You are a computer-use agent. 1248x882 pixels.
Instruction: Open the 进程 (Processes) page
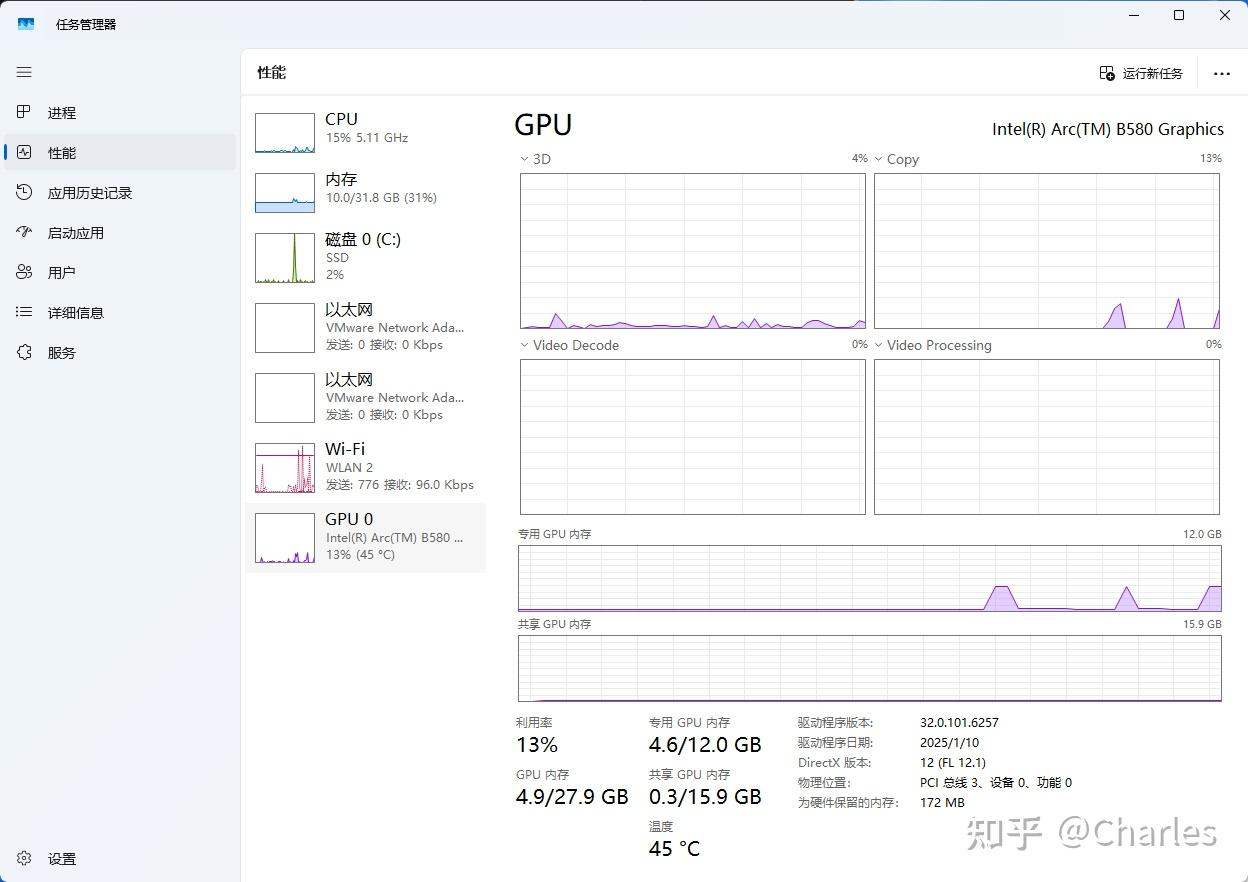(x=62, y=112)
